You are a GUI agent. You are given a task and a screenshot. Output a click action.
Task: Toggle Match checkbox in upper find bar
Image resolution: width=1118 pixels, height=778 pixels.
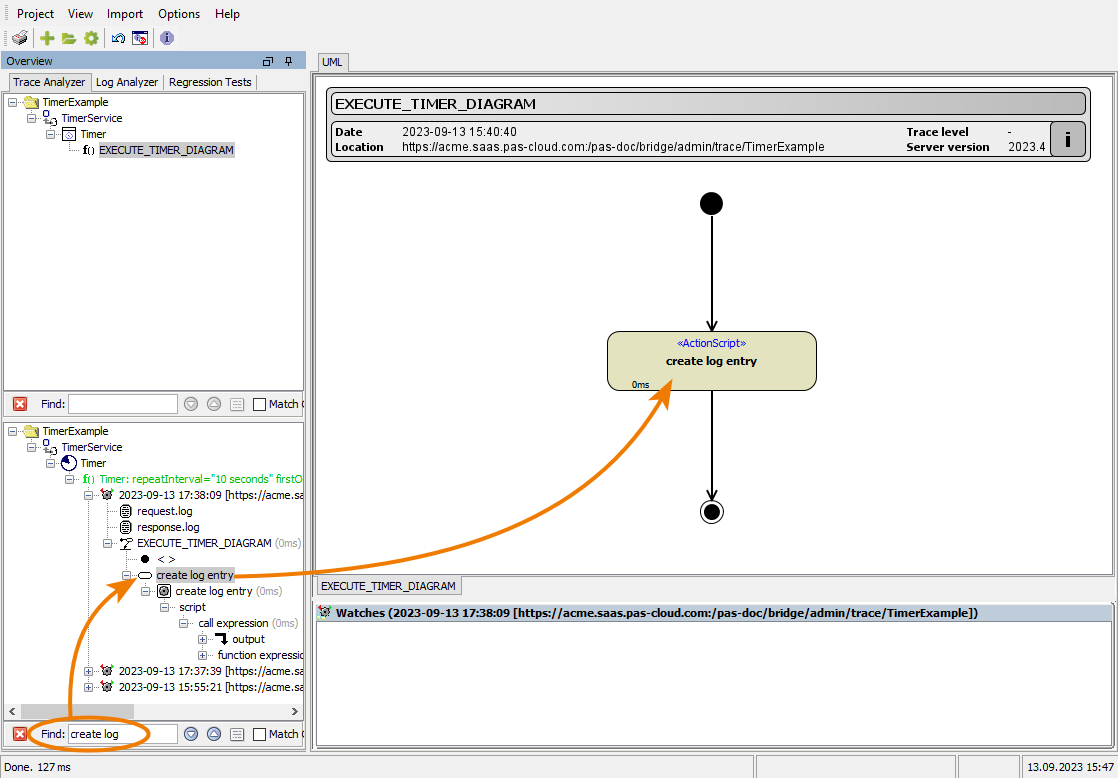[x=260, y=404]
